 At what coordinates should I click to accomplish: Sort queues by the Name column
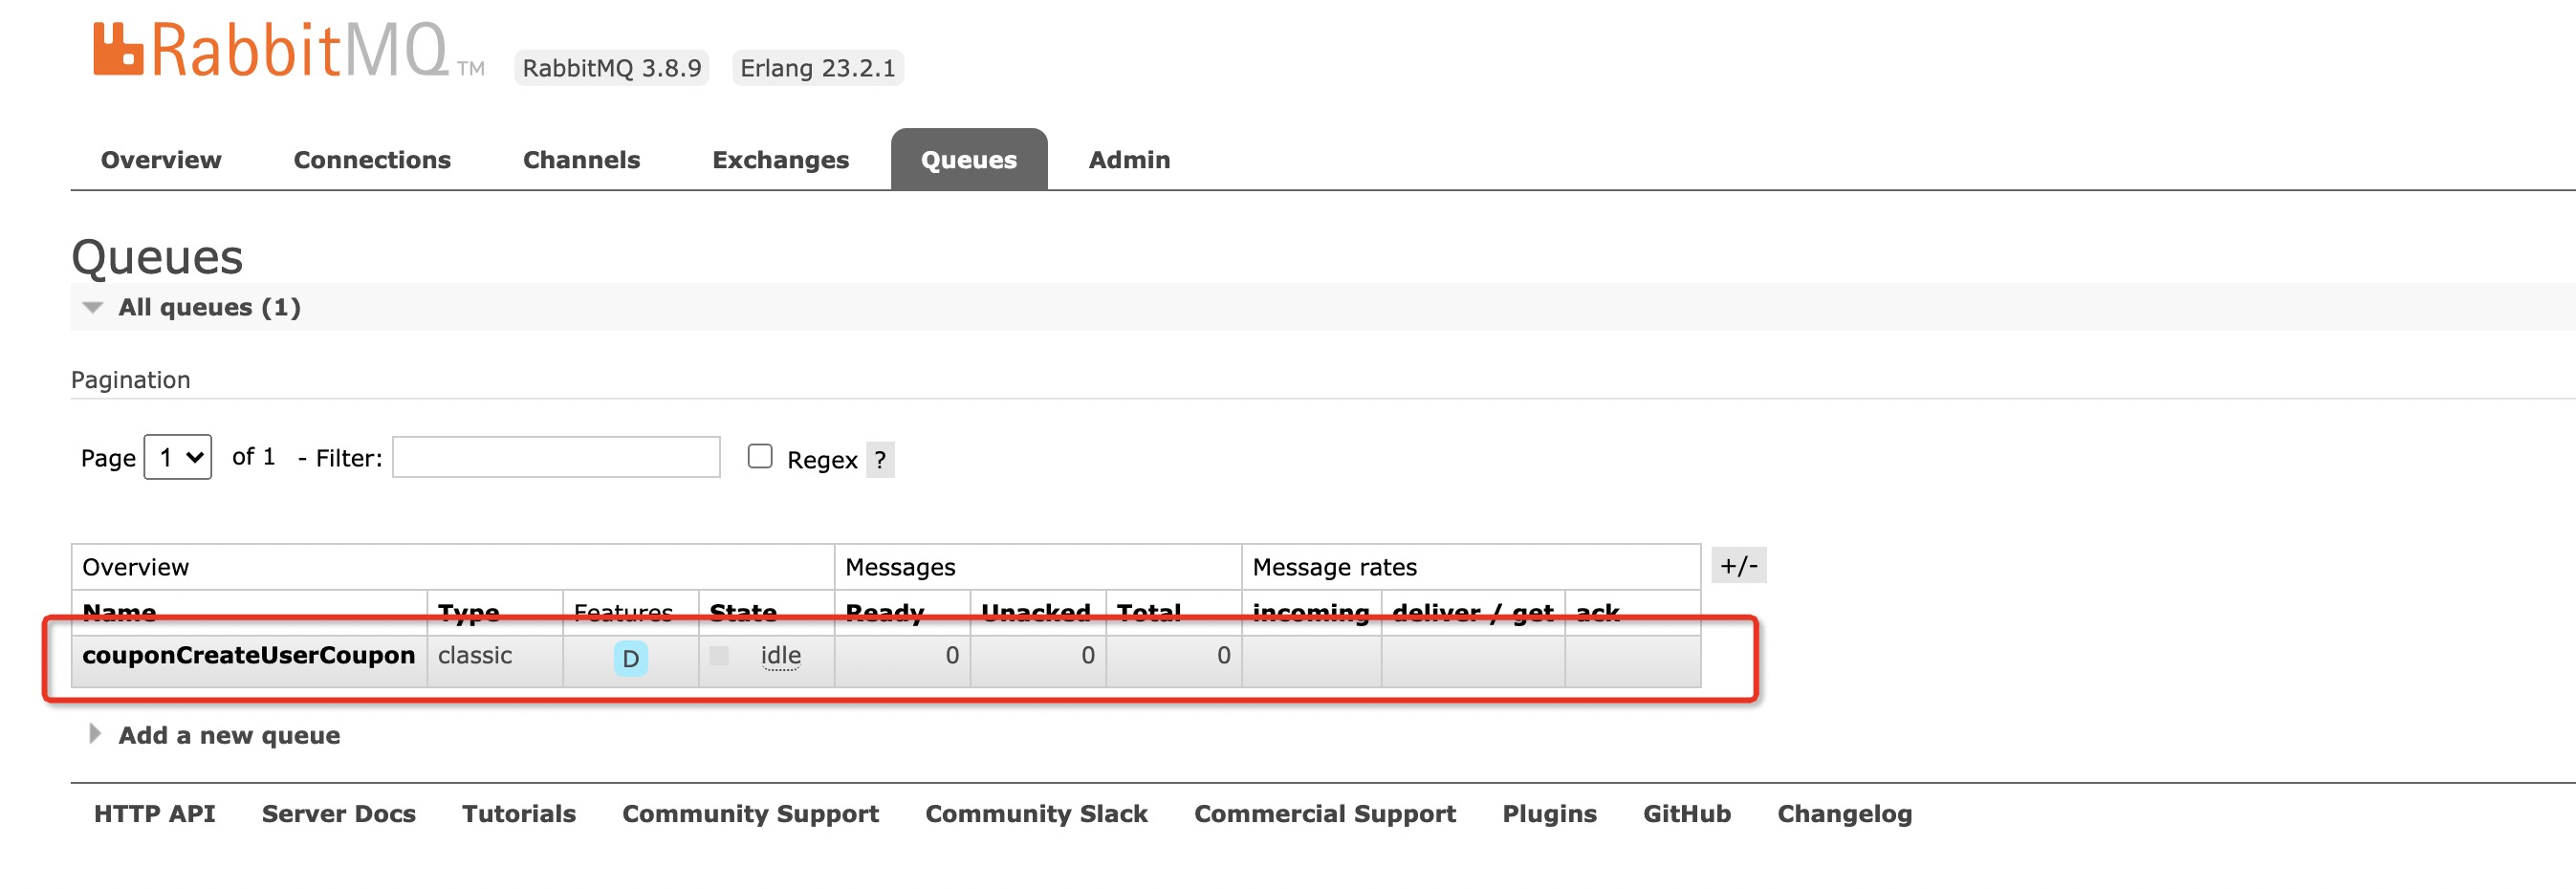tap(120, 612)
